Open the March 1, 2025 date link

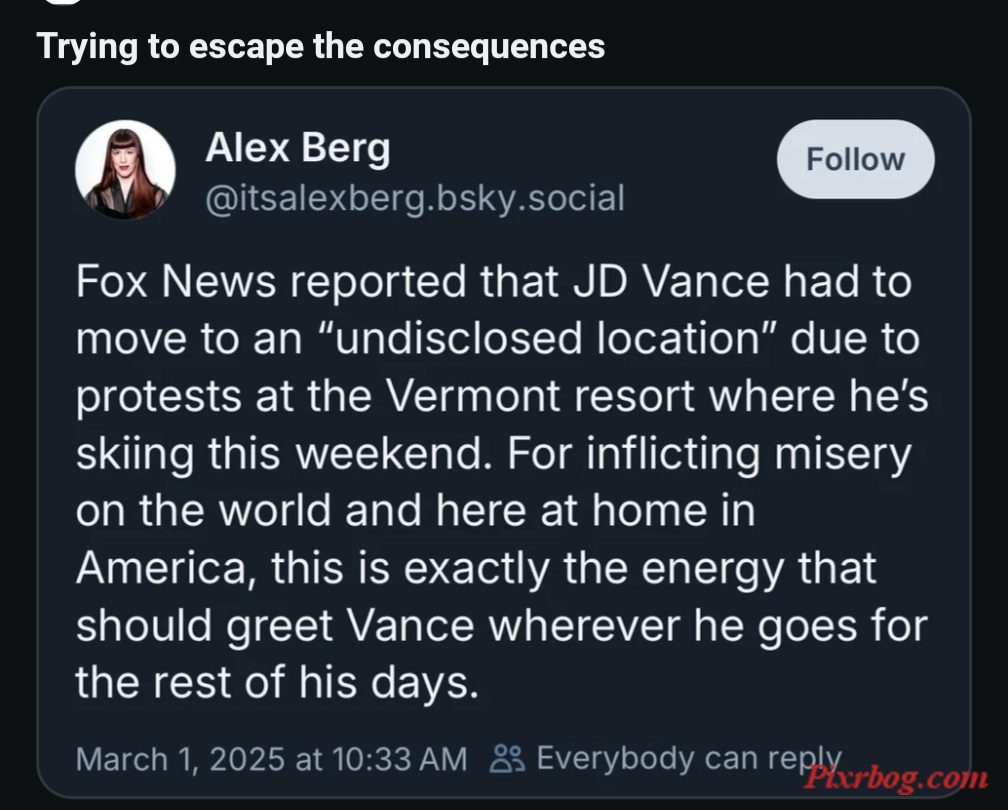(180, 759)
